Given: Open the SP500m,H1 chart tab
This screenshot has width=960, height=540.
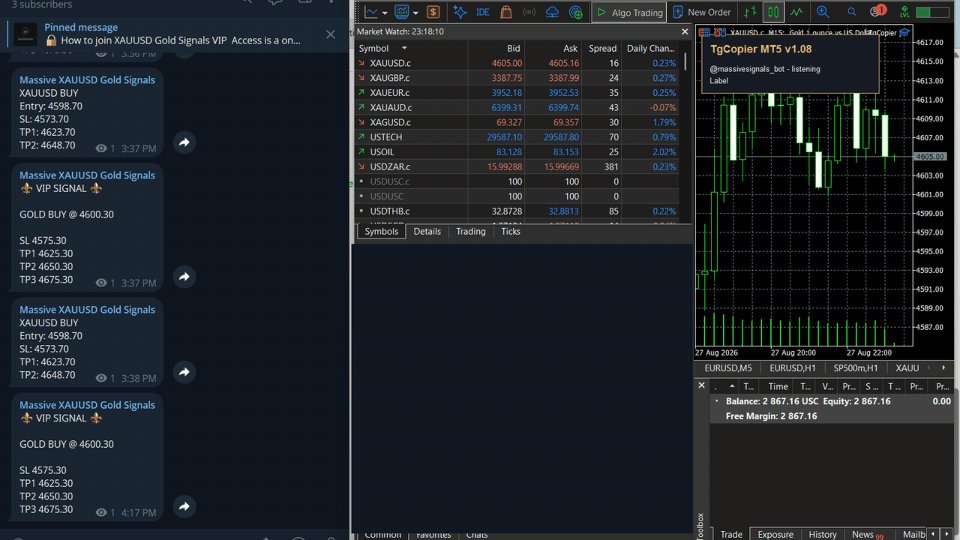Looking at the screenshot, I should [x=855, y=368].
